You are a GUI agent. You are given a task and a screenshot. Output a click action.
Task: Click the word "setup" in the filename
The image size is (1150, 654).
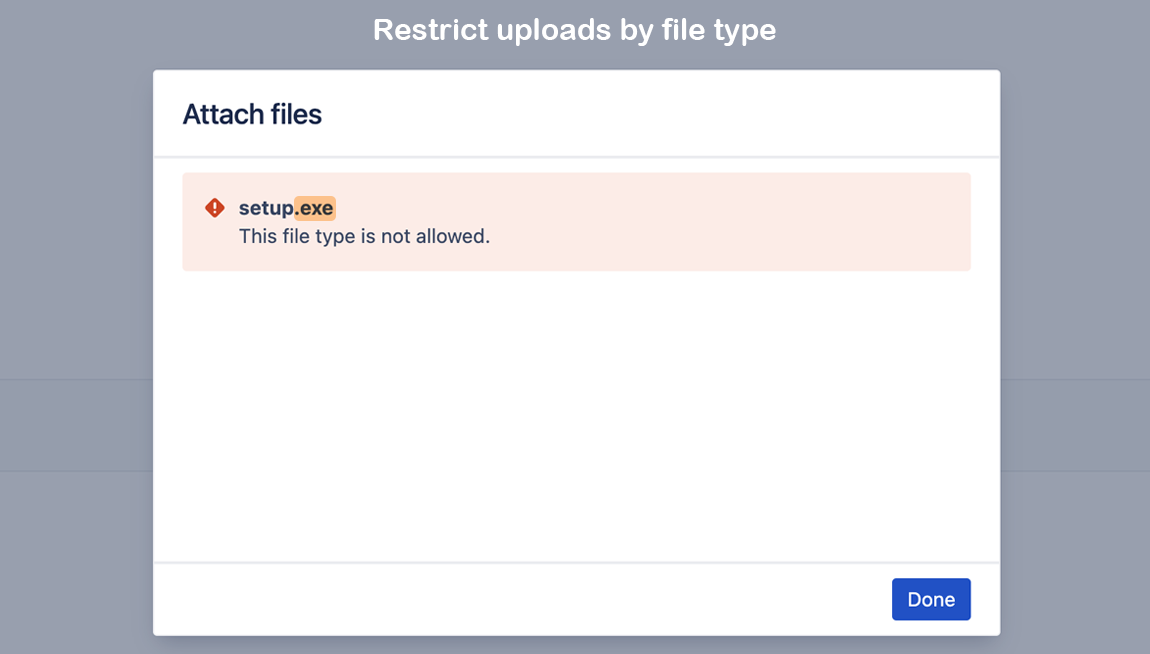(x=266, y=209)
